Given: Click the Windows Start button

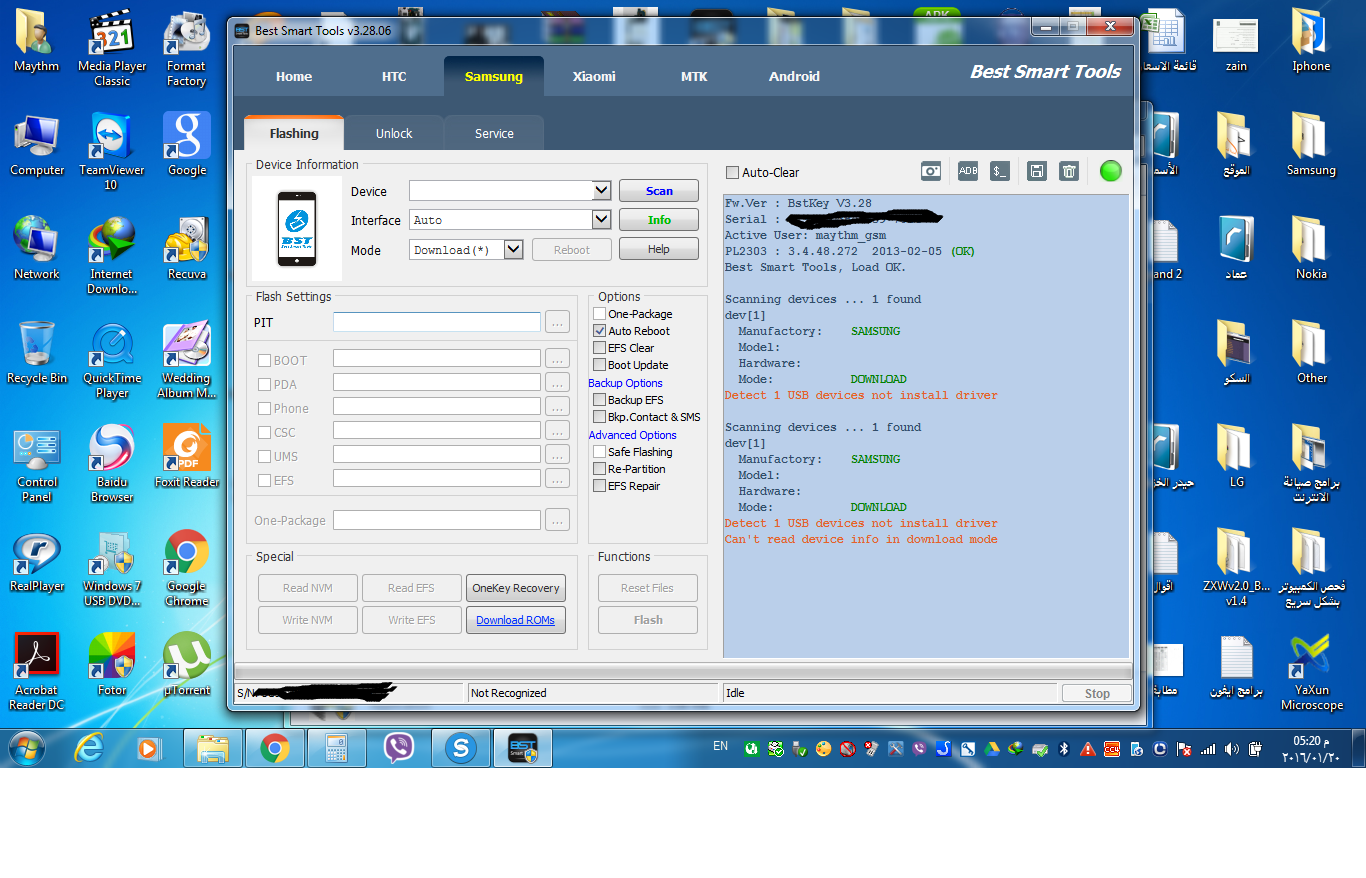Looking at the screenshot, I should [x=26, y=748].
